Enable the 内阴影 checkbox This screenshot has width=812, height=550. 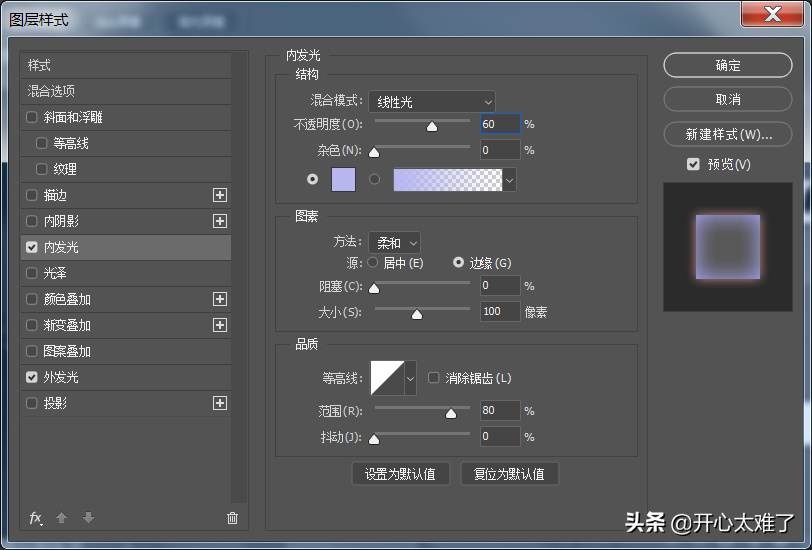click(x=32, y=221)
